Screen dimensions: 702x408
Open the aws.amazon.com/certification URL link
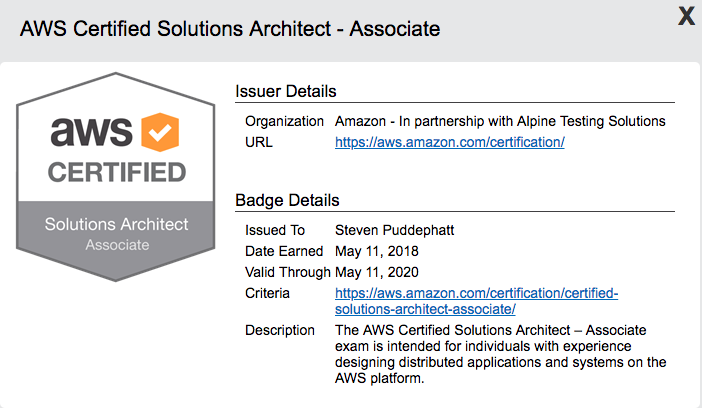pos(449,142)
